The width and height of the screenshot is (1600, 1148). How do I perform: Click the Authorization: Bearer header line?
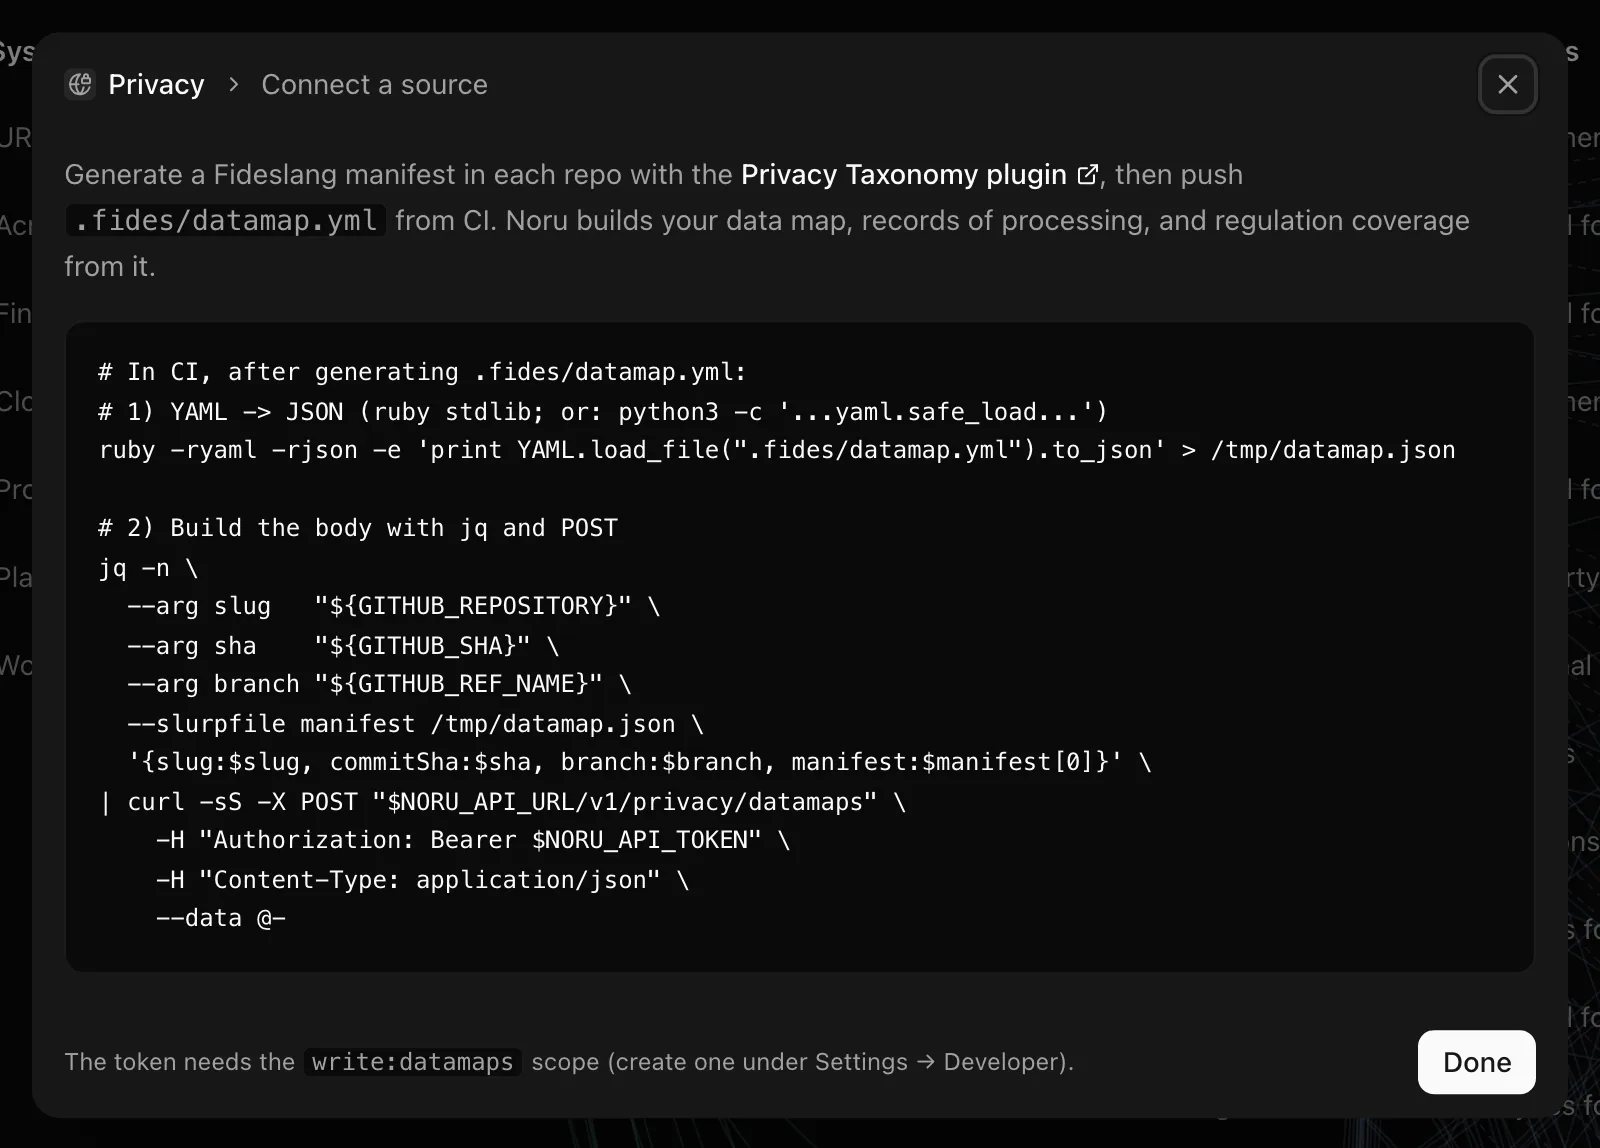[x=473, y=840]
